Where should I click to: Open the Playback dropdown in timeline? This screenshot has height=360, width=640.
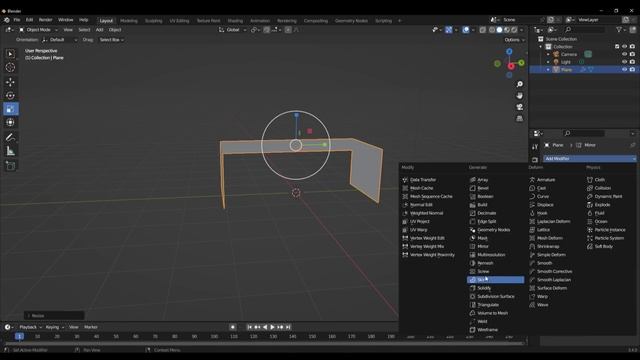(31, 327)
